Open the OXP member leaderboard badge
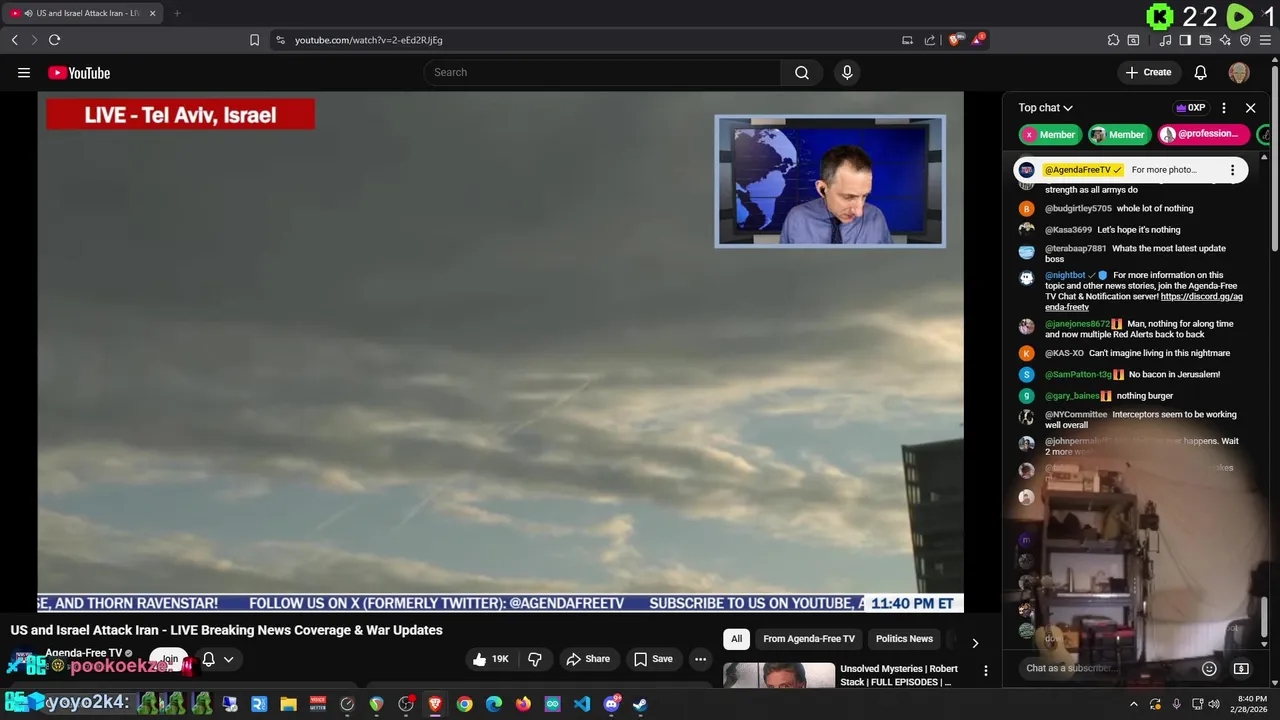 click(x=1190, y=108)
